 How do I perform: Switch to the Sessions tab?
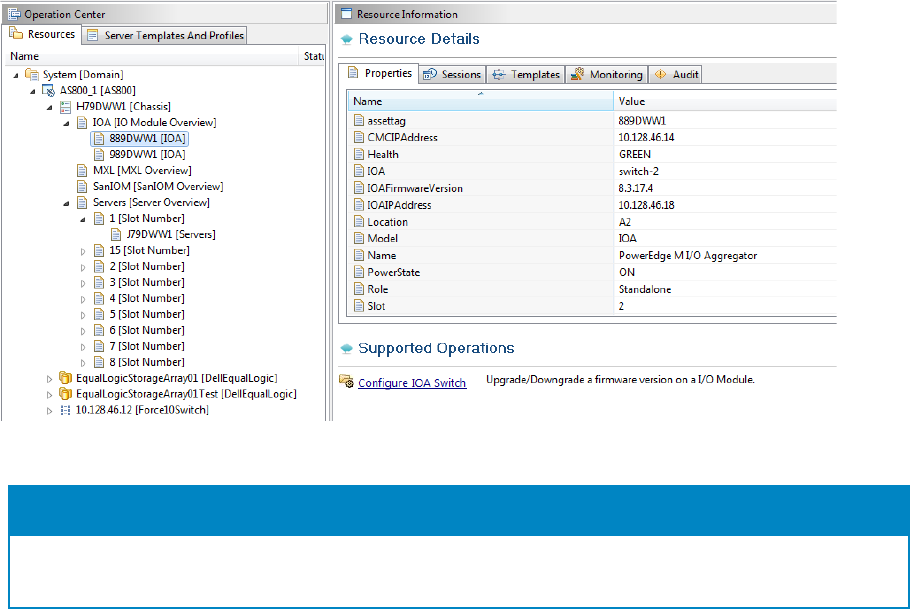pyautogui.click(x=453, y=74)
